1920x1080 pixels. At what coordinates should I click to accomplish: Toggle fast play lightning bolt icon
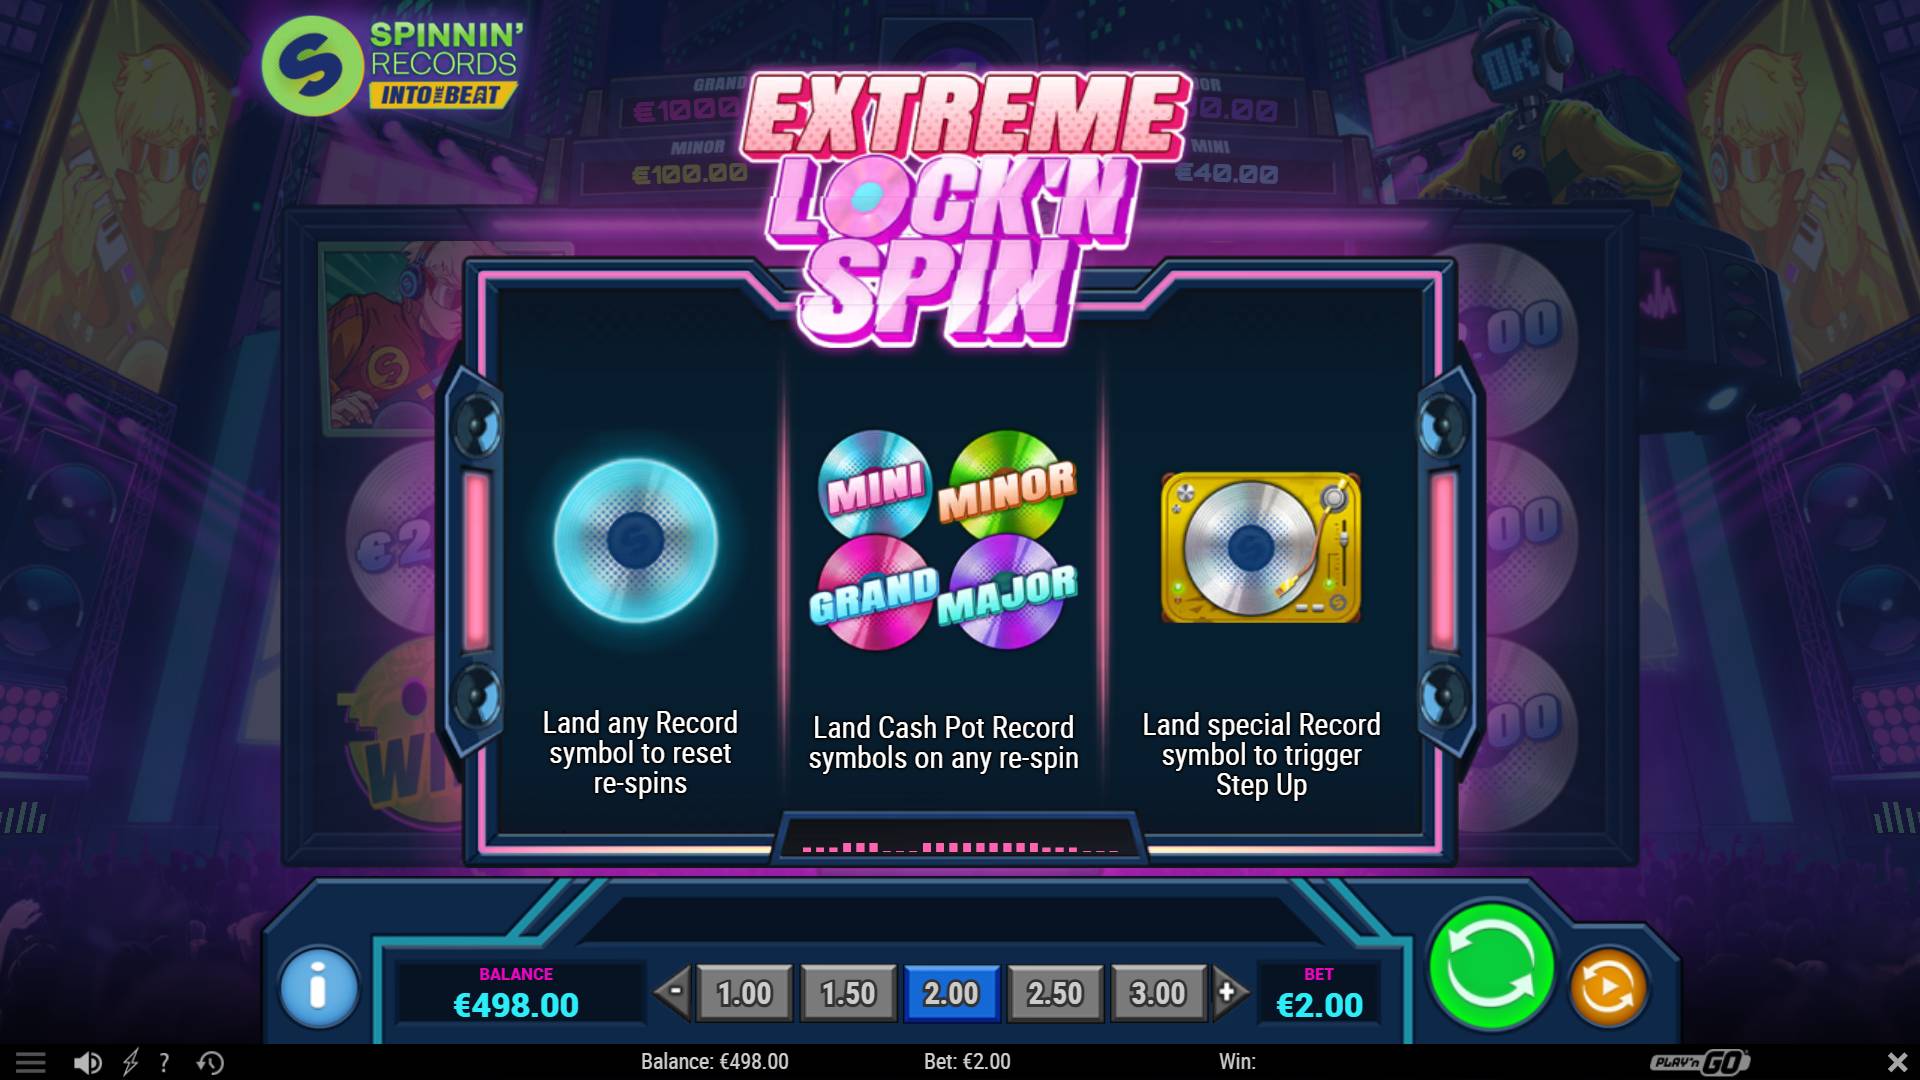pyautogui.click(x=130, y=1062)
